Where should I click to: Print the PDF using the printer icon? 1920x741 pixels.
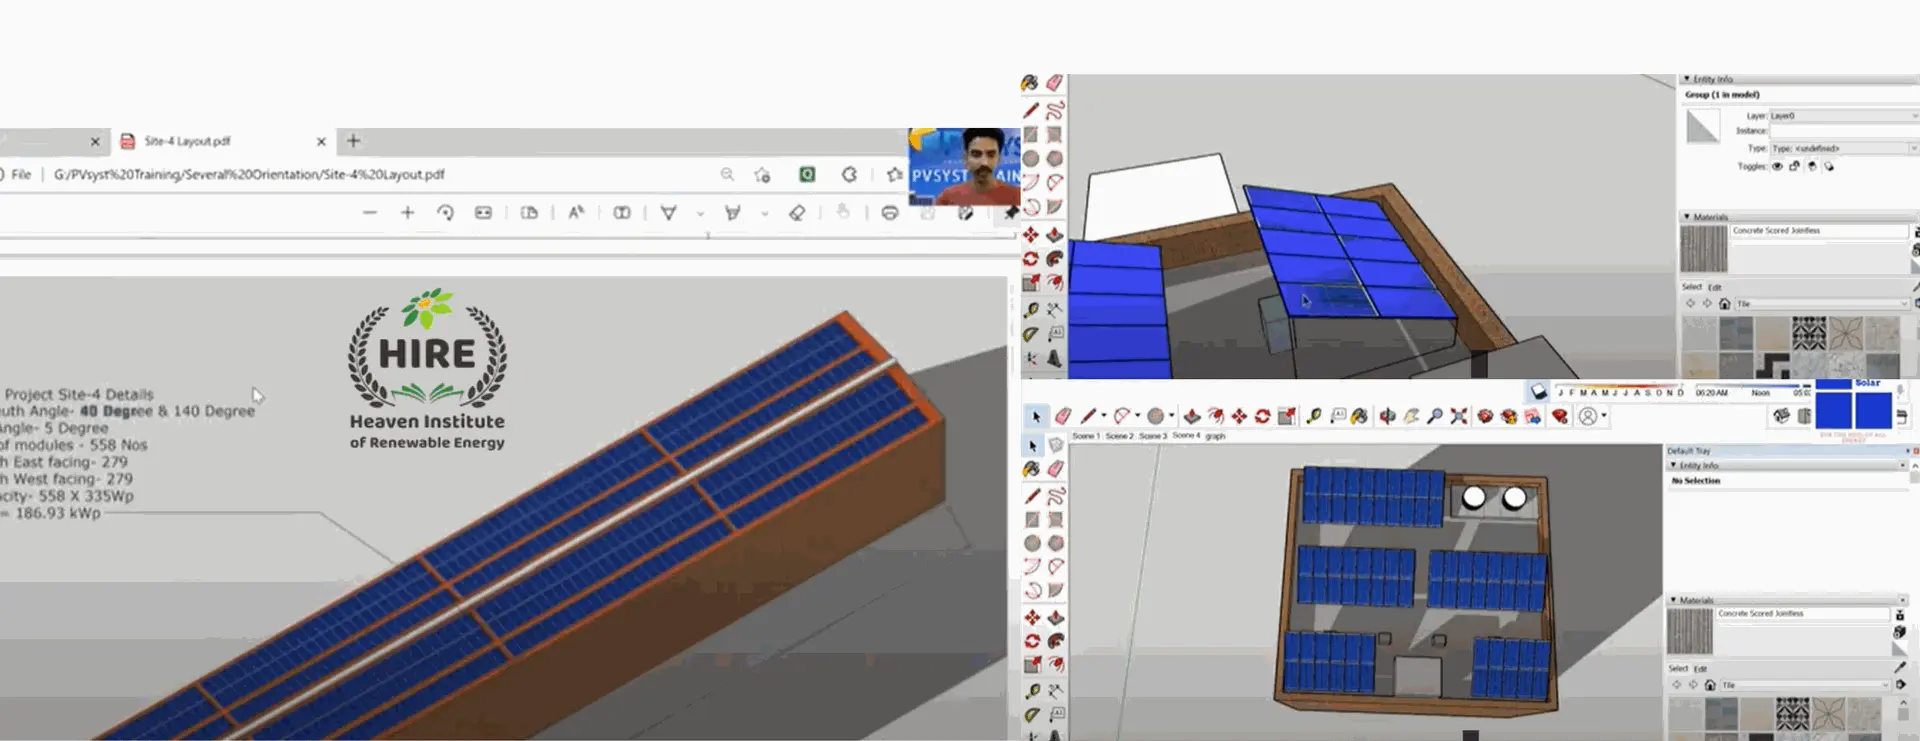889,212
